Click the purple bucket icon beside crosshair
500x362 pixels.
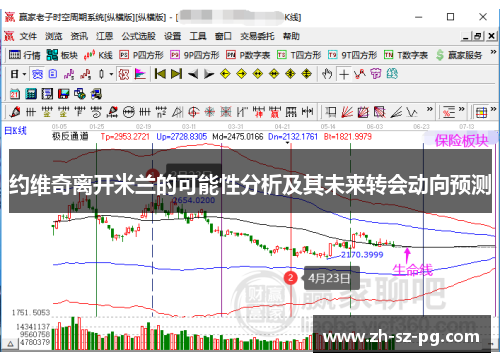pyautogui.click(x=376, y=74)
